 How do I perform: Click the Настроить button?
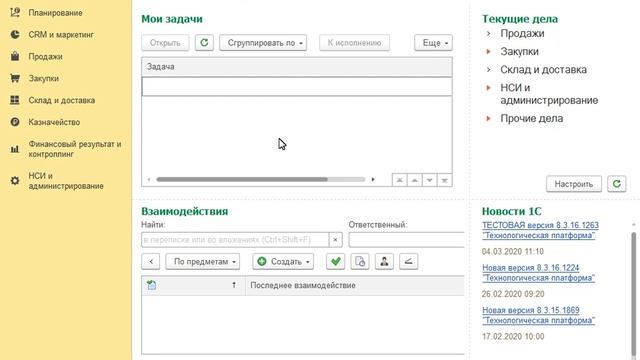pos(573,184)
